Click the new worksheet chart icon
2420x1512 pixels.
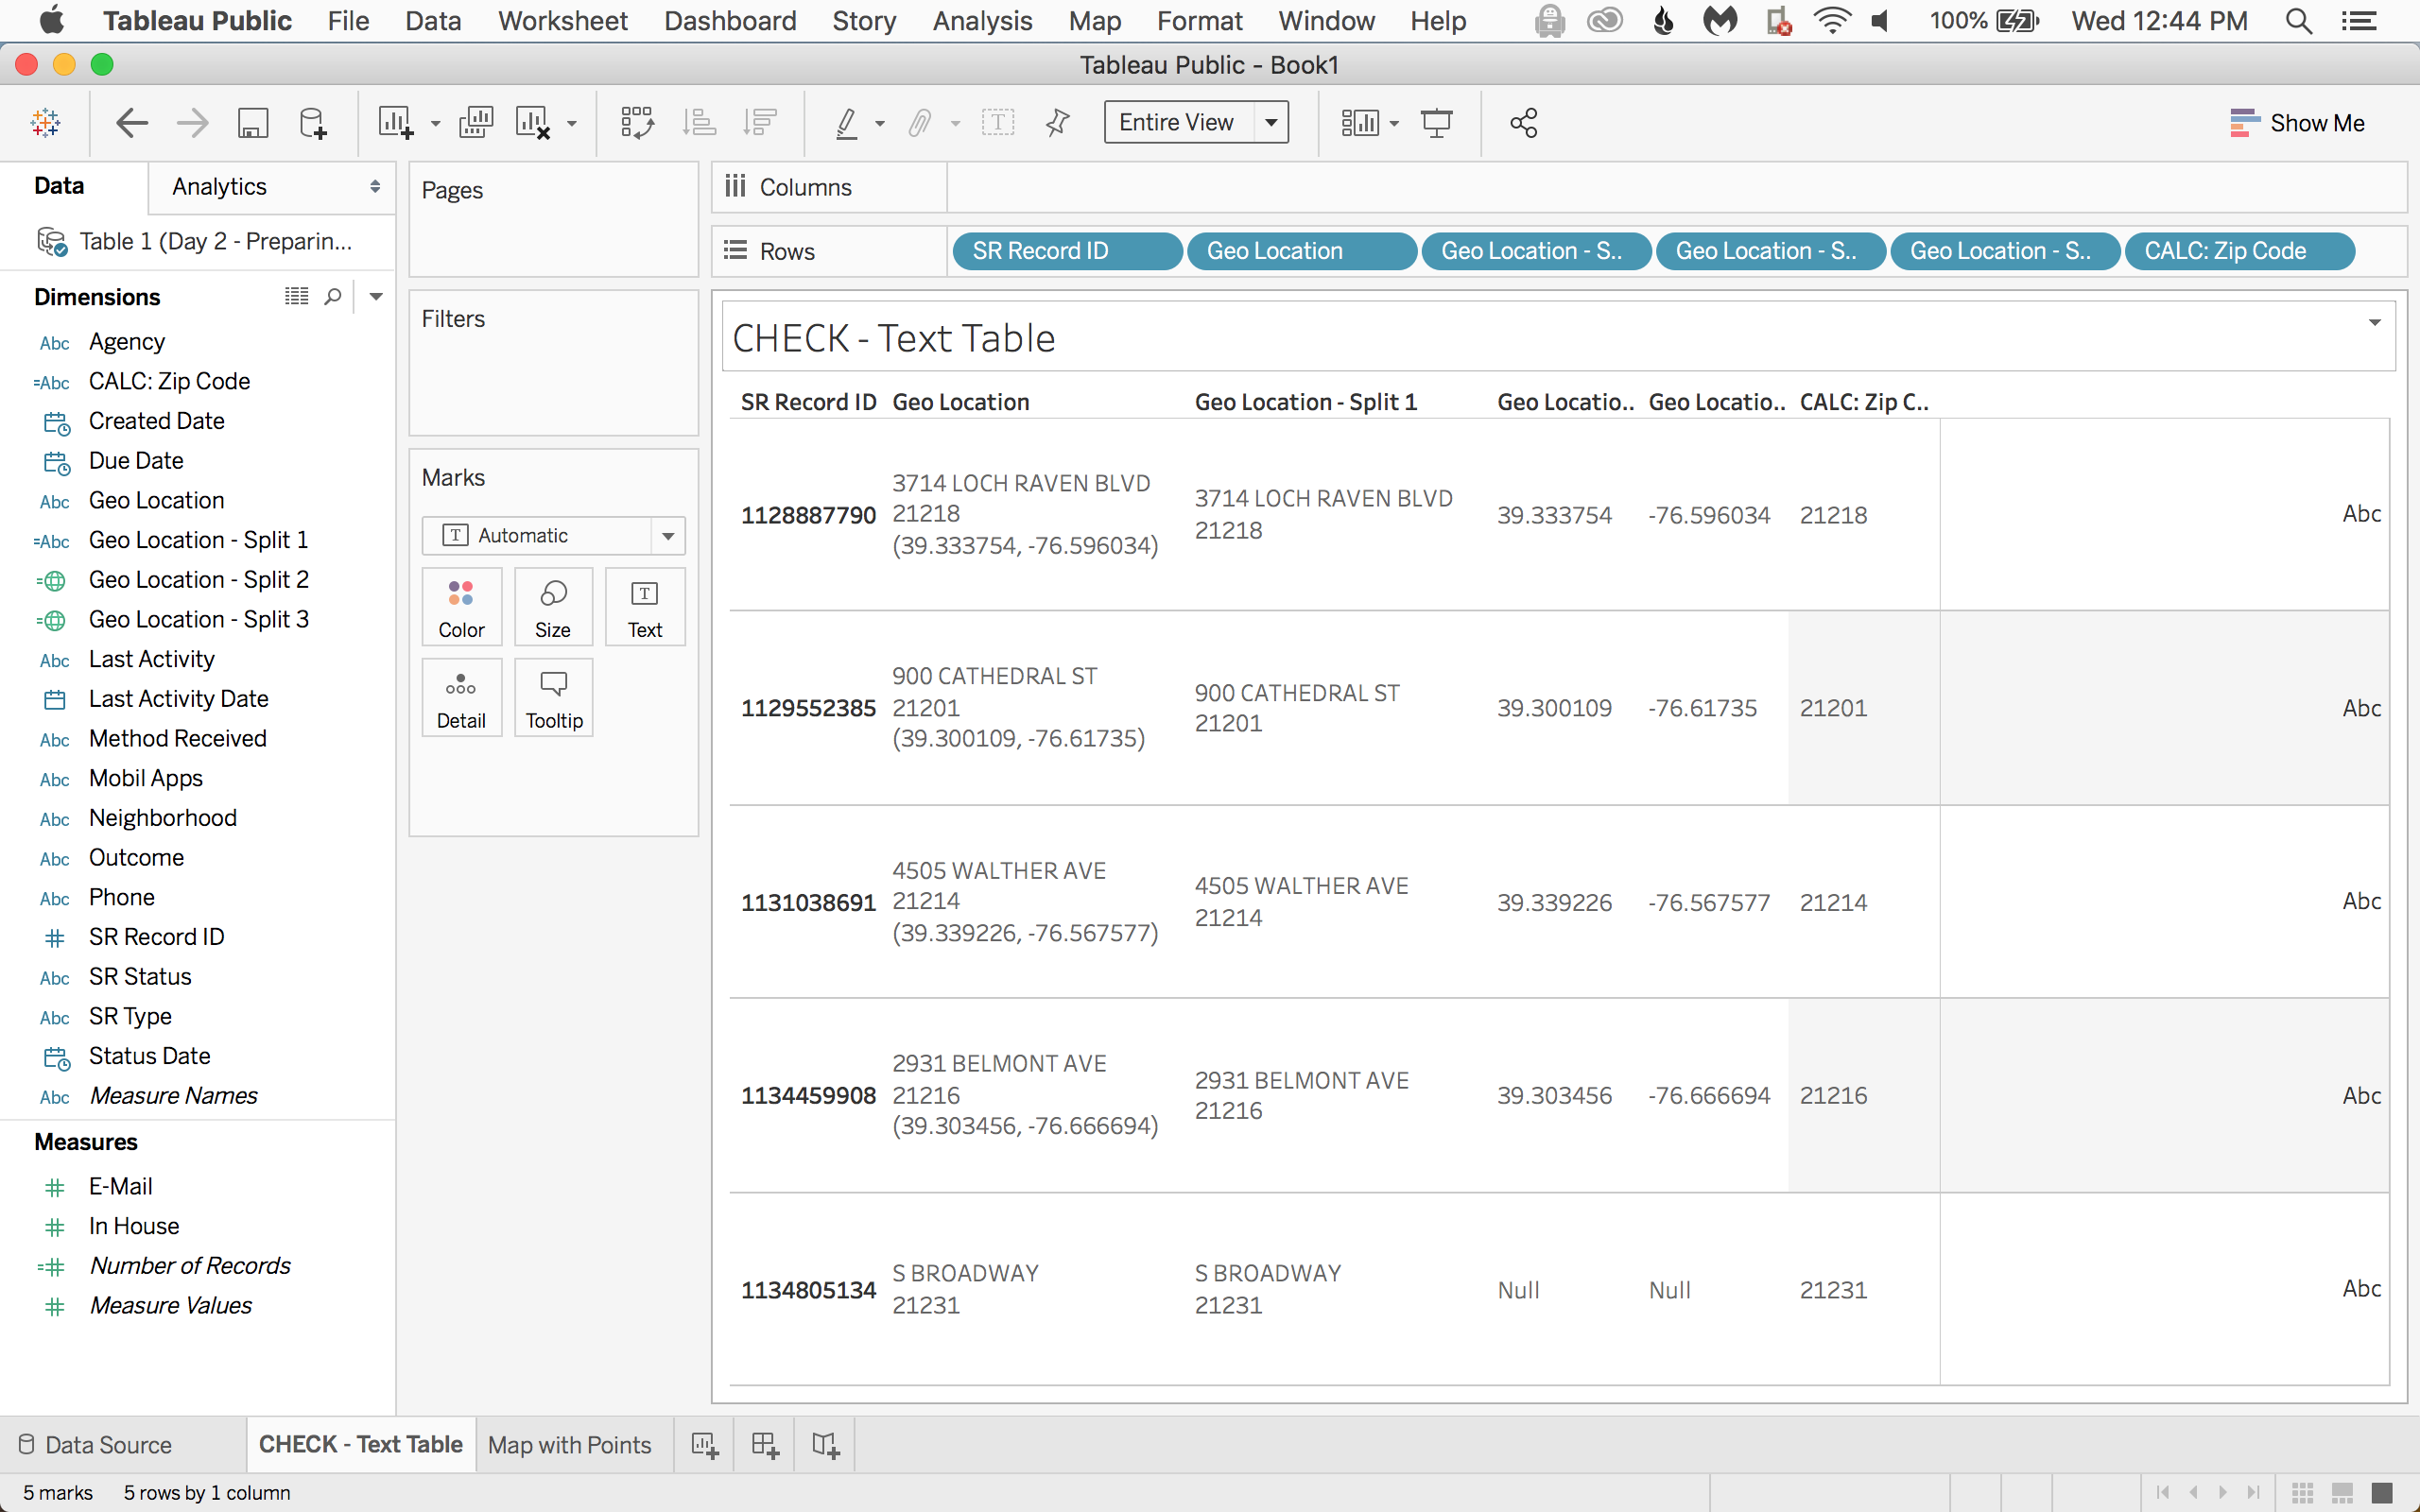395,123
